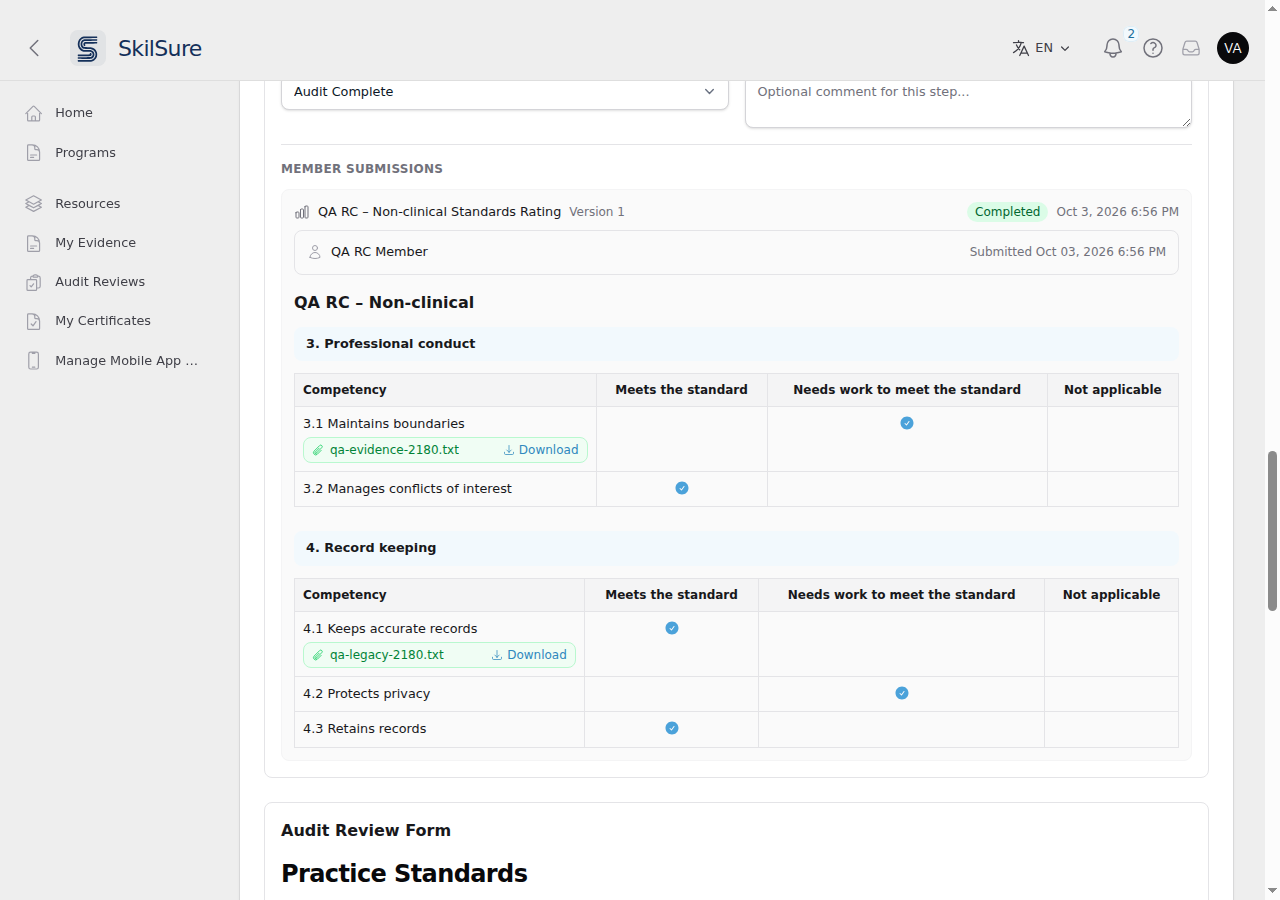Screen dimensions: 1280x900
Task: Click the My Certificates icon
Action: tap(34, 321)
